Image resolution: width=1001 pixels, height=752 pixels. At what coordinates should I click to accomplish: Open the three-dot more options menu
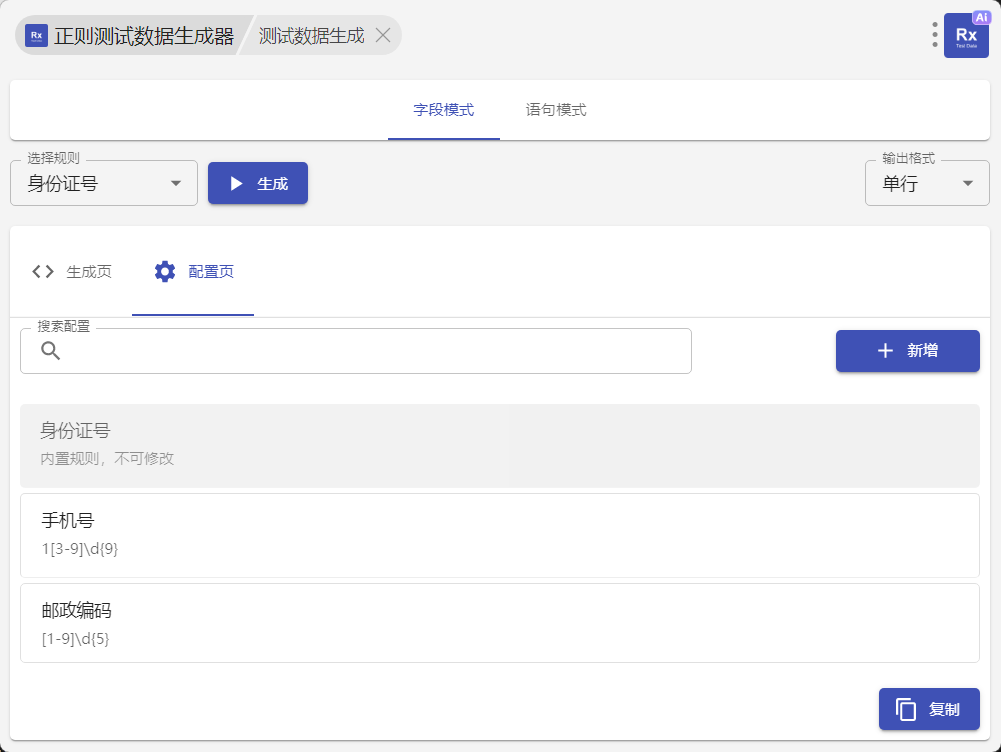coord(935,35)
